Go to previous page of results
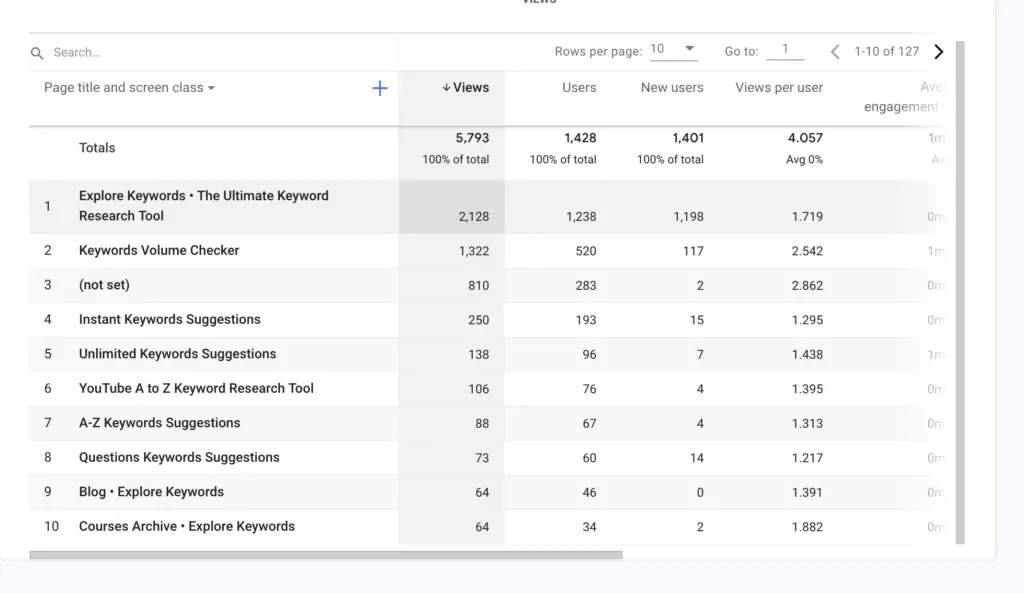This screenshot has height=593, width=1024. [x=835, y=52]
